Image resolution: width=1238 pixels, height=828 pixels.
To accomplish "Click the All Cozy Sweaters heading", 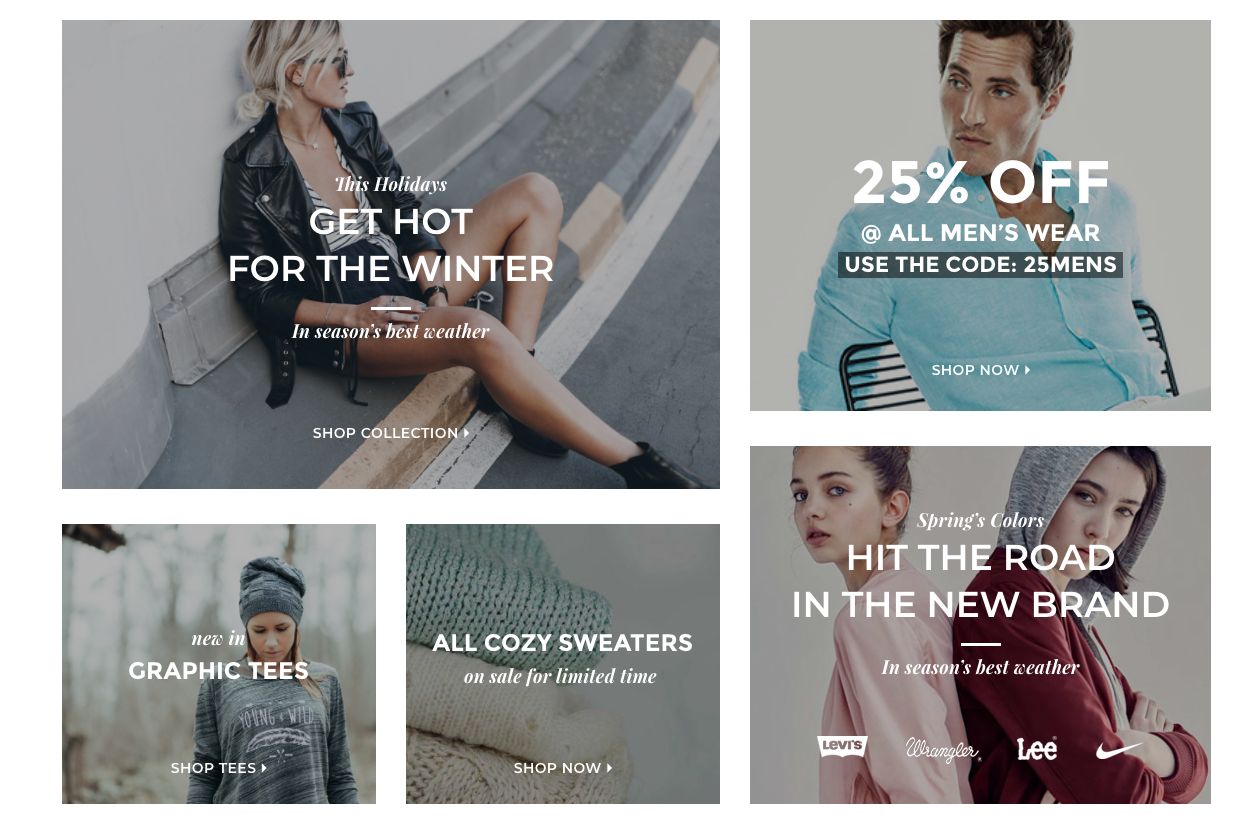I will point(562,642).
